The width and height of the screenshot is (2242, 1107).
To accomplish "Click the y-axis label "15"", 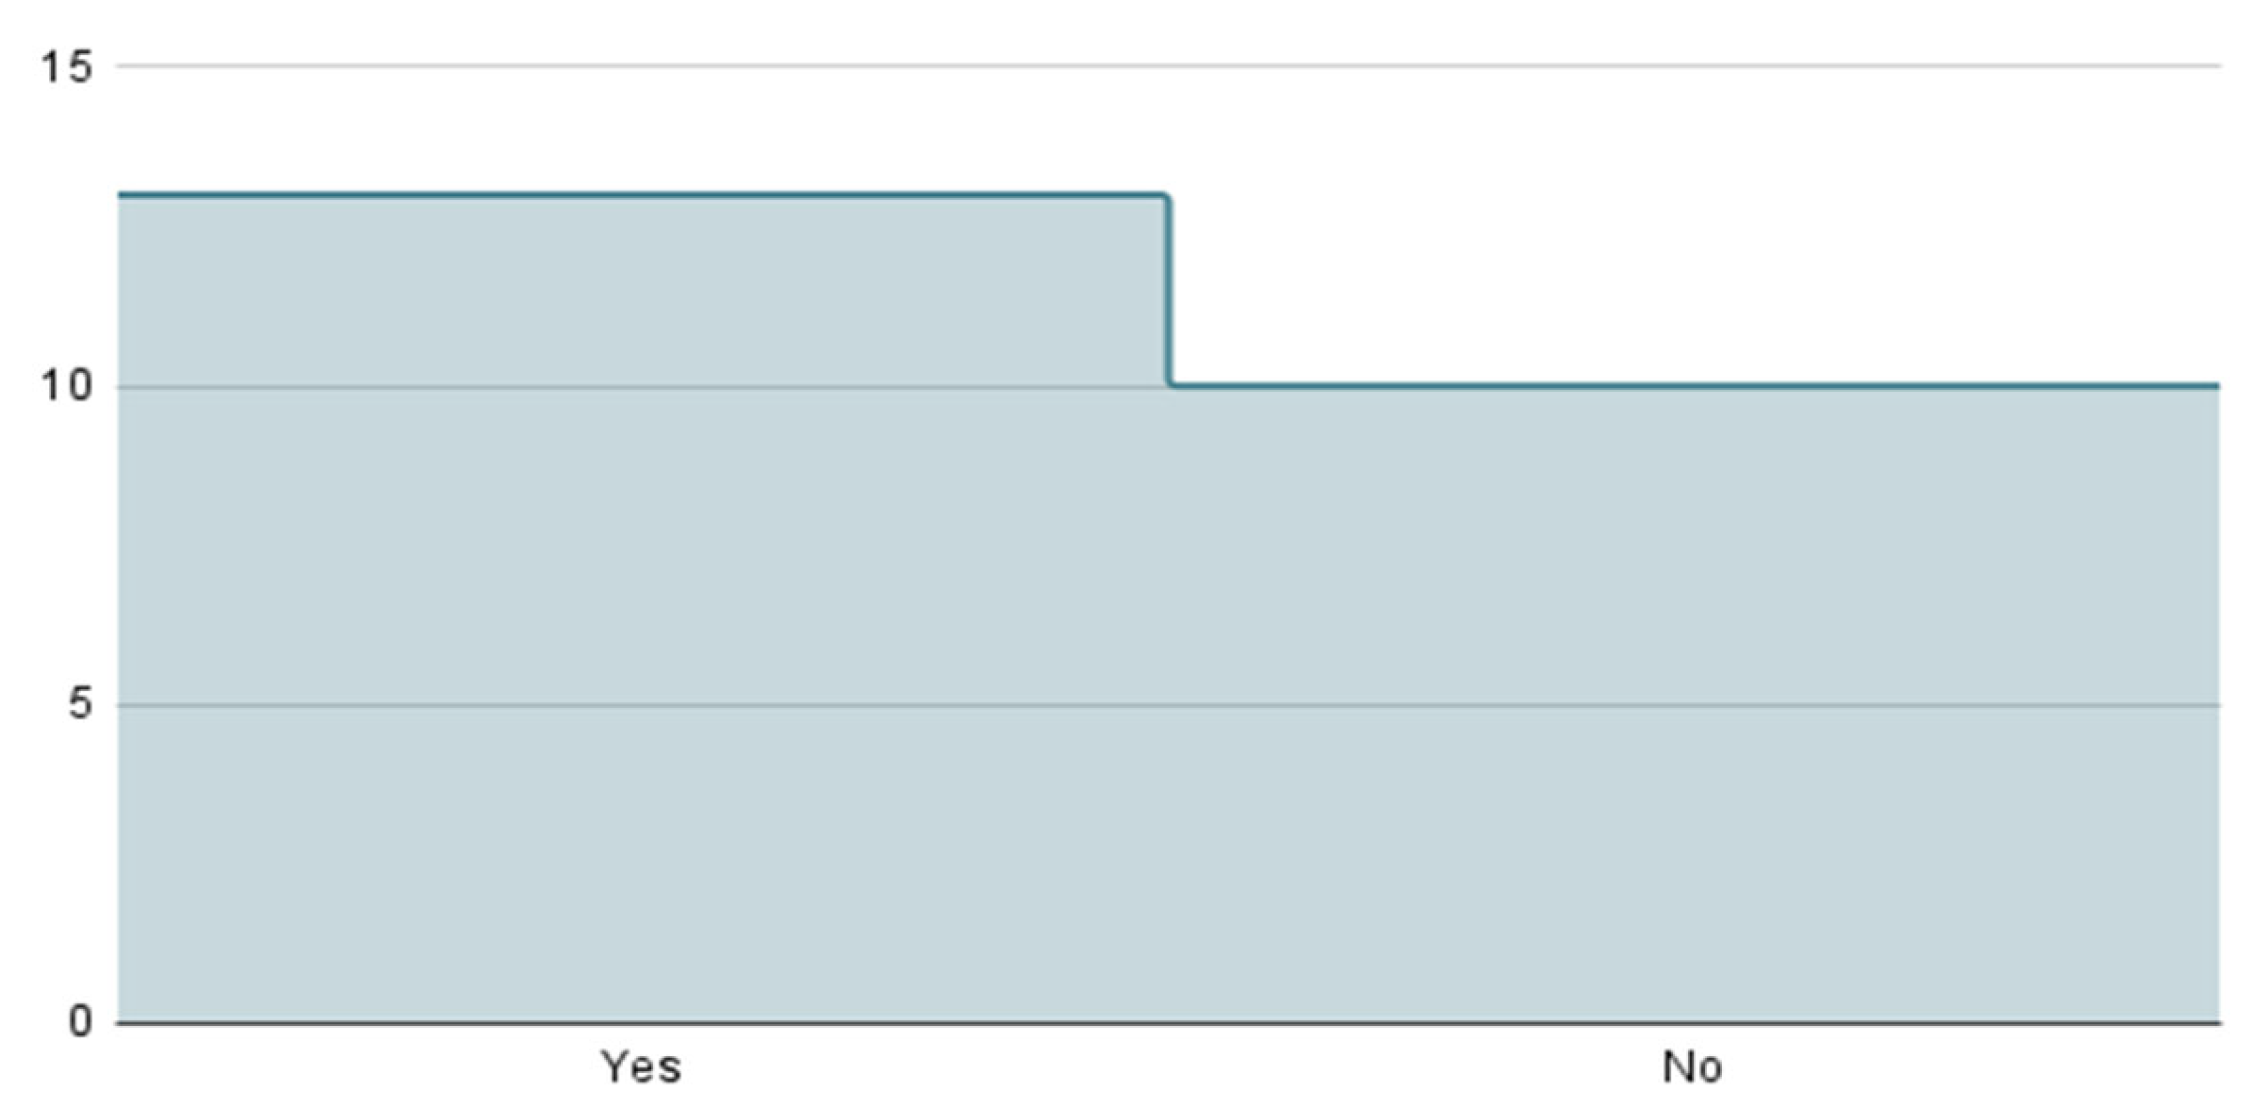I will [x=66, y=67].
